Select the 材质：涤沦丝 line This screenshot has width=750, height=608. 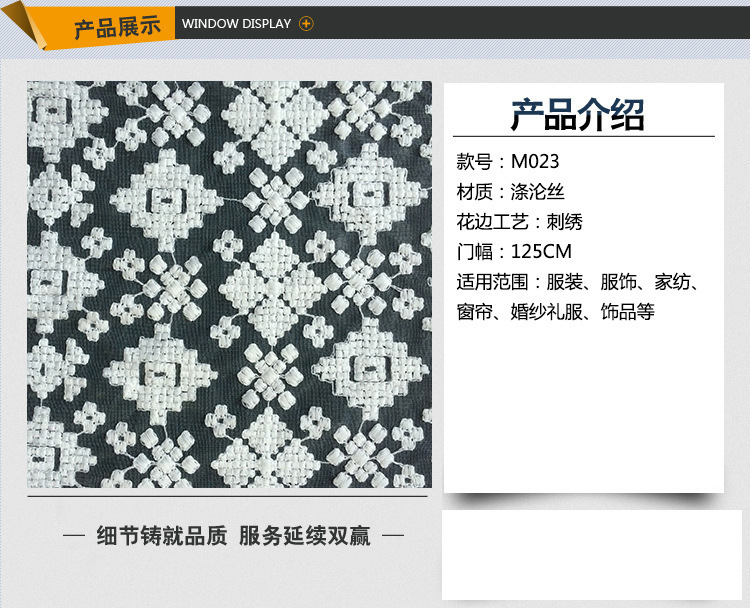510,192
